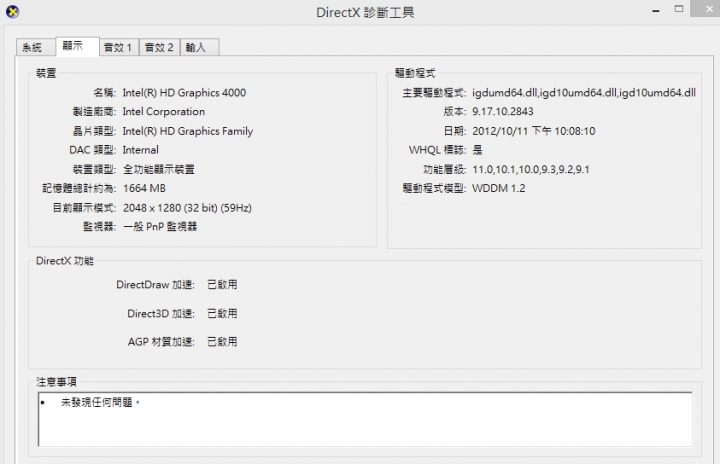Click monitor value 一般 PnP 監視器
Screen dimensions: 720x464
pos(160,226)
